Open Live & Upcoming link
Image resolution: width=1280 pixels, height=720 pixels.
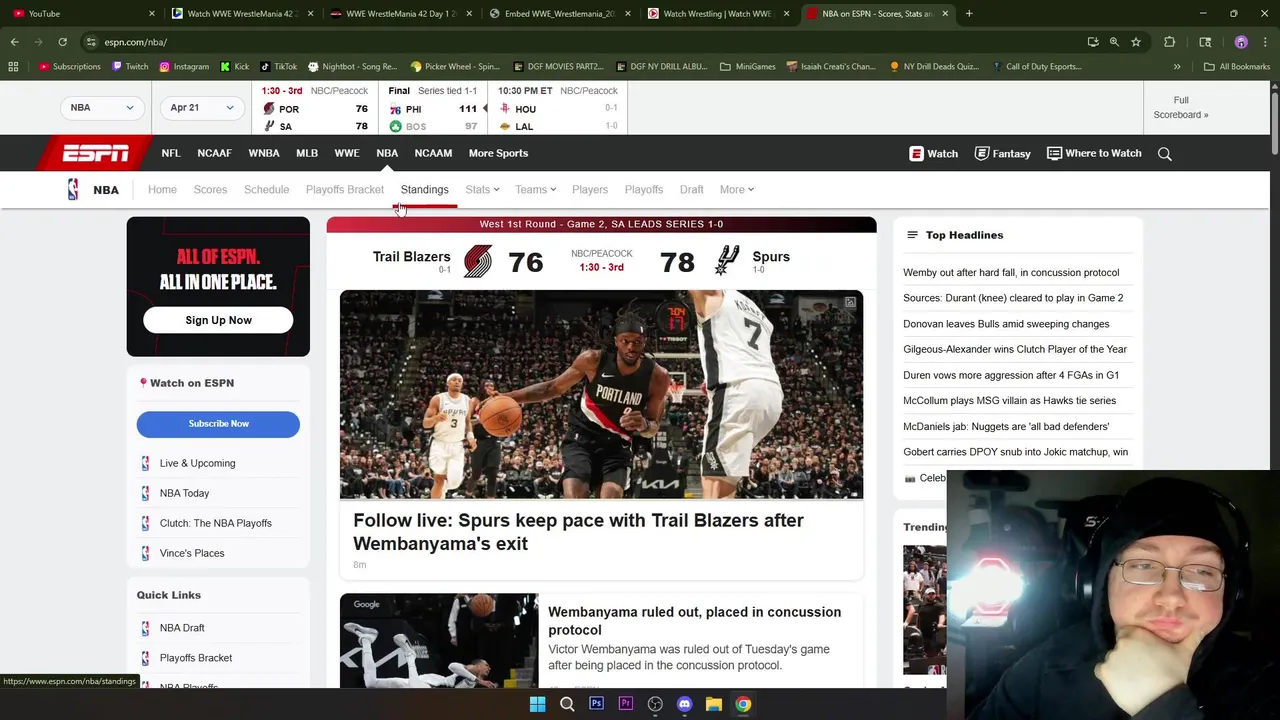197,463
